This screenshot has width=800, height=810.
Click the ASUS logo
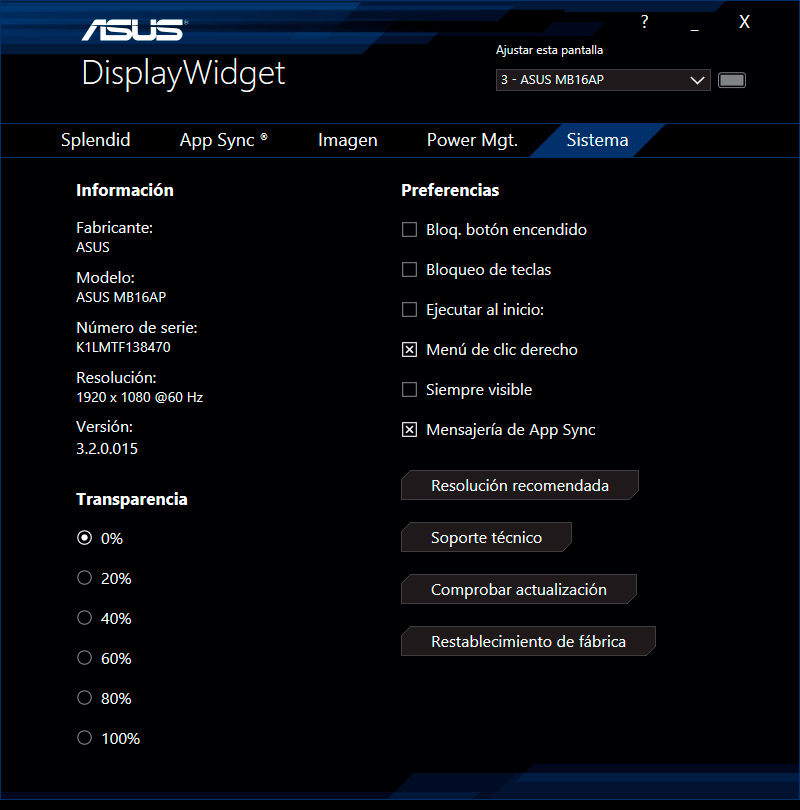(132, 29)
